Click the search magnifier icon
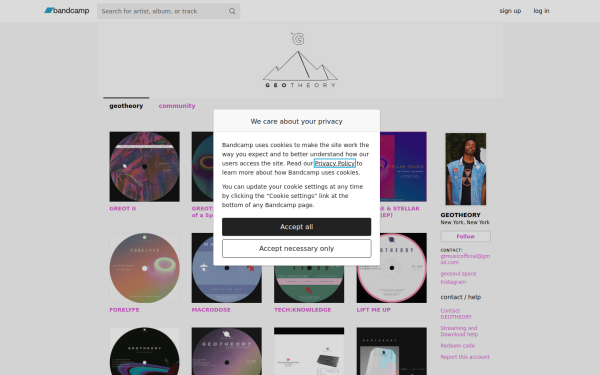 232,11
